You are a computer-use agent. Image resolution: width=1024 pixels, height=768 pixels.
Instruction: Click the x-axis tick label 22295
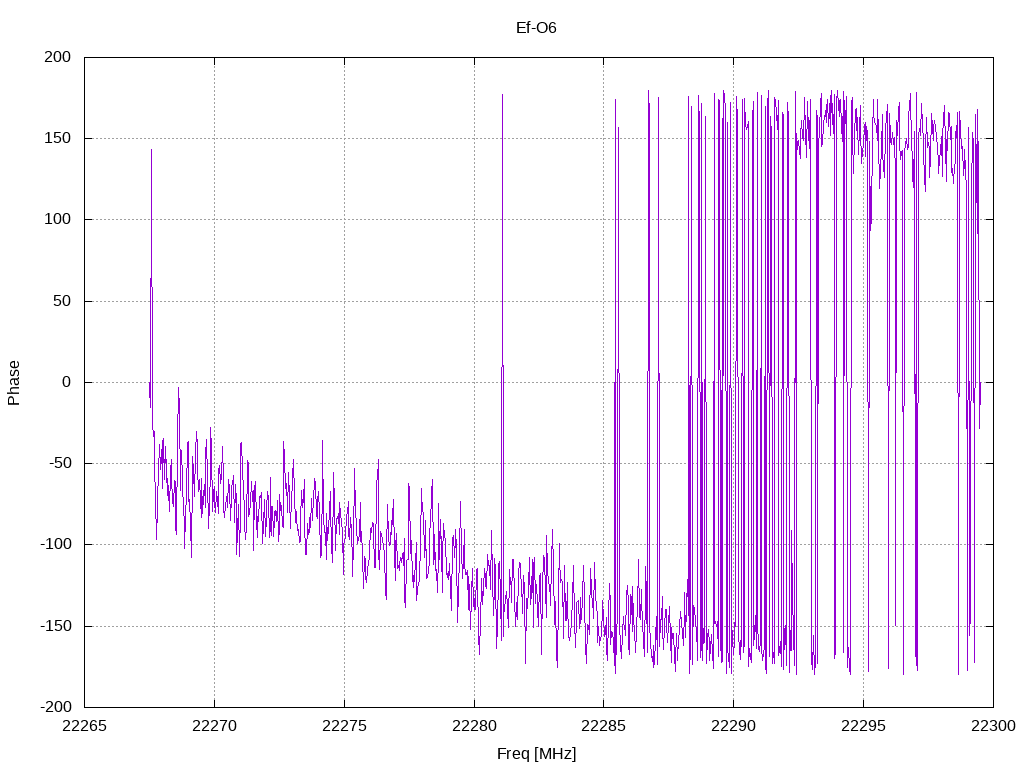(x=863, y=726)
